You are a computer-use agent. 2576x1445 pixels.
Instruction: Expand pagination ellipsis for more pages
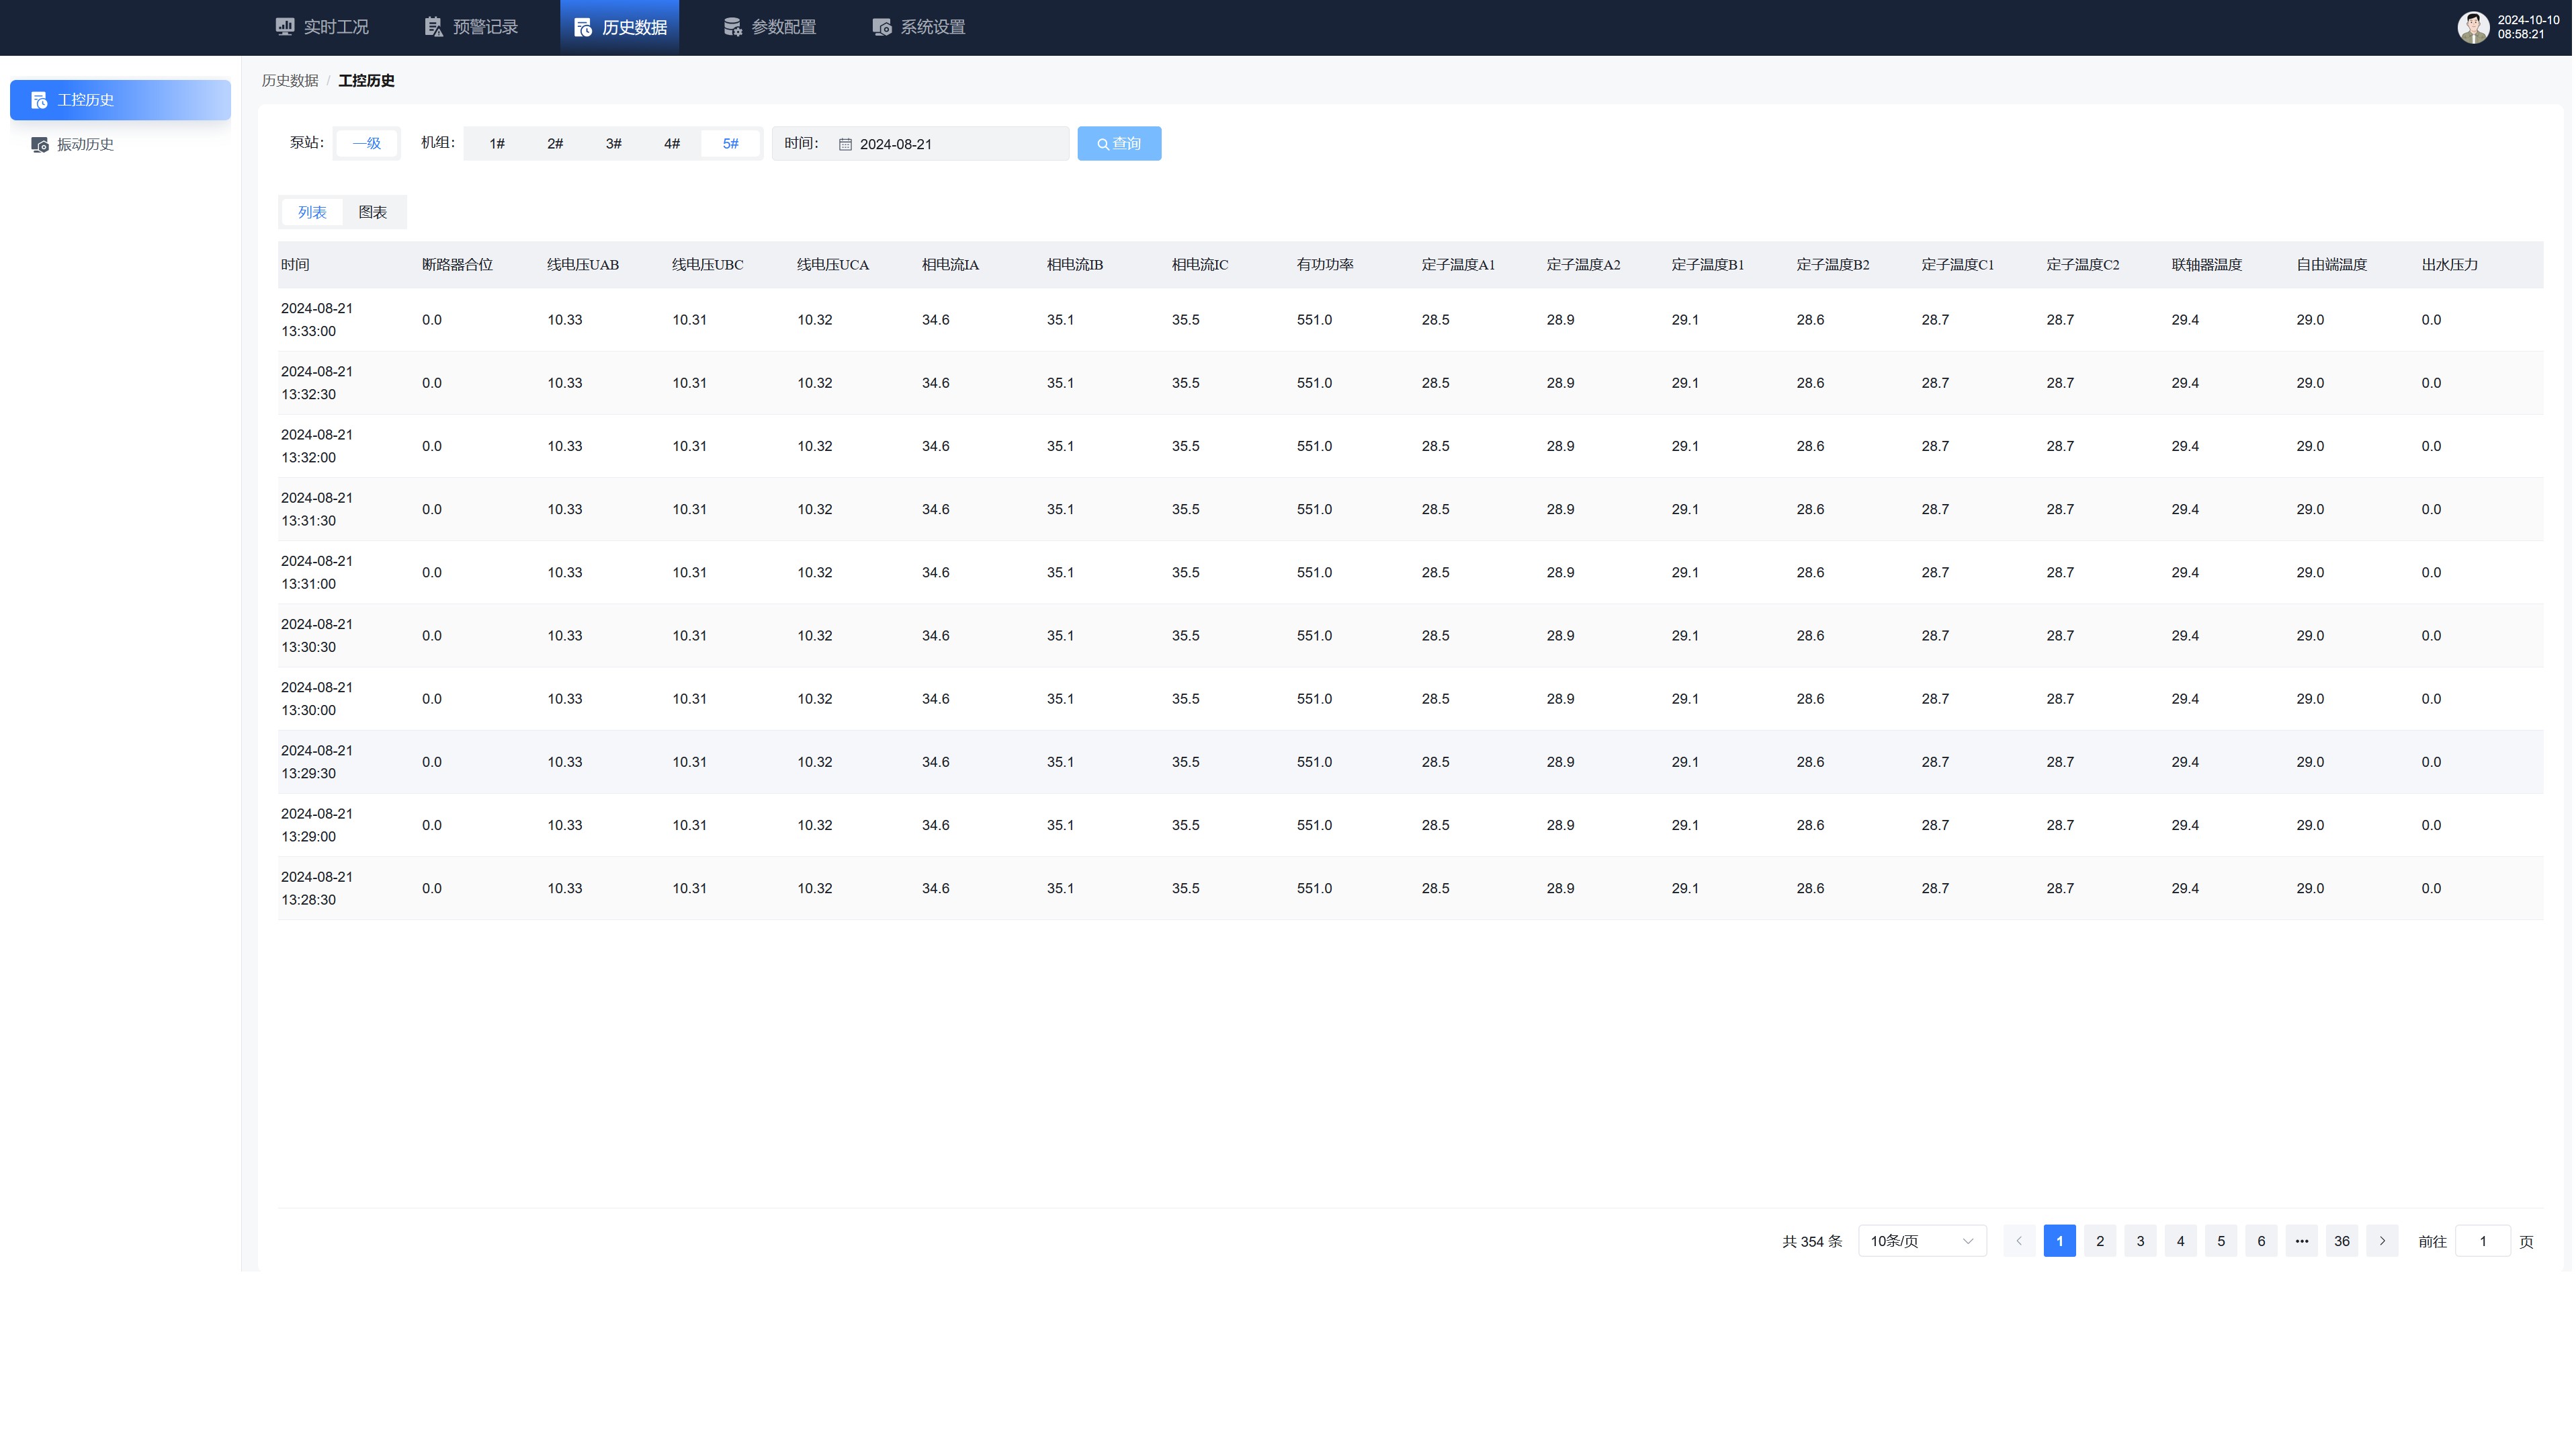pyautogui.click(x=2301, y=1242)
